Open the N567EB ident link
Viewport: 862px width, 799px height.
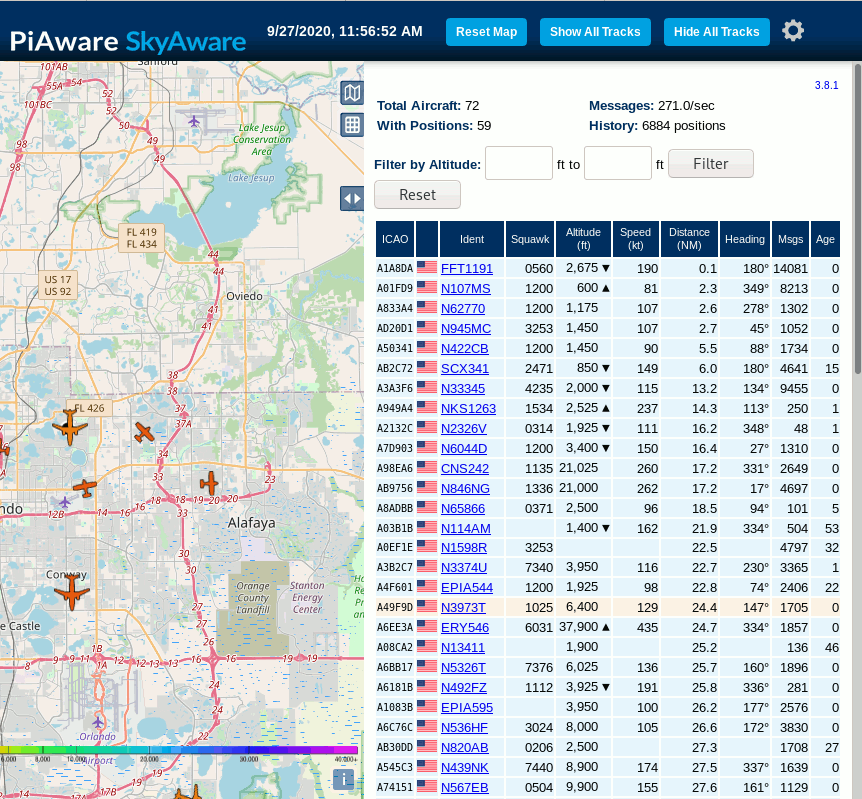[465, 788]
